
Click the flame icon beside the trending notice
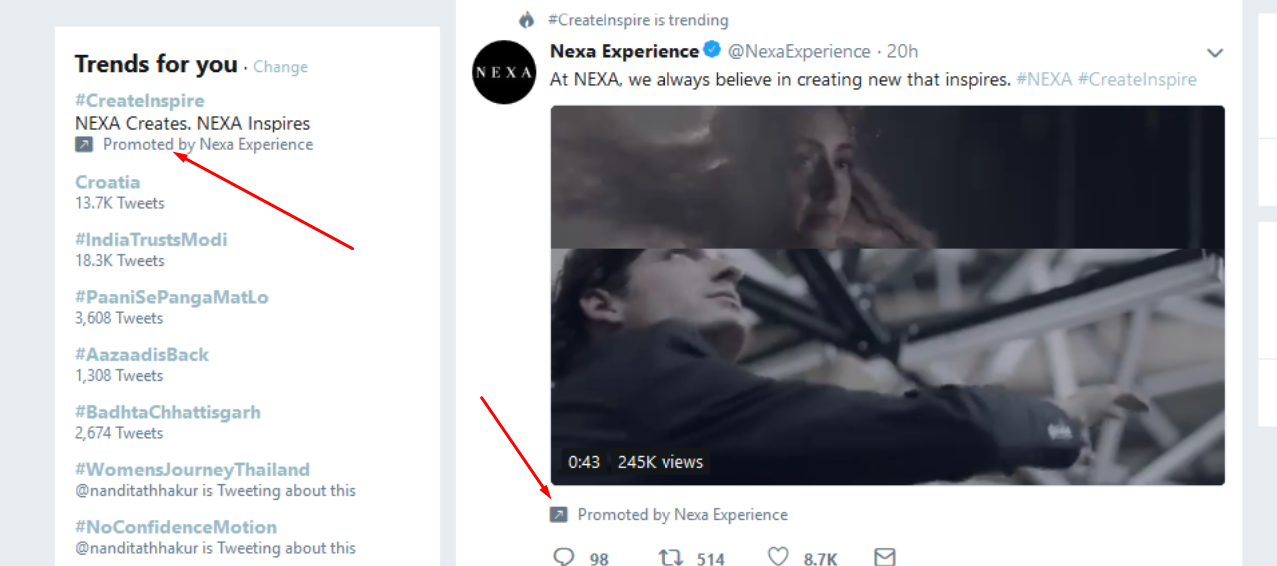527,20
